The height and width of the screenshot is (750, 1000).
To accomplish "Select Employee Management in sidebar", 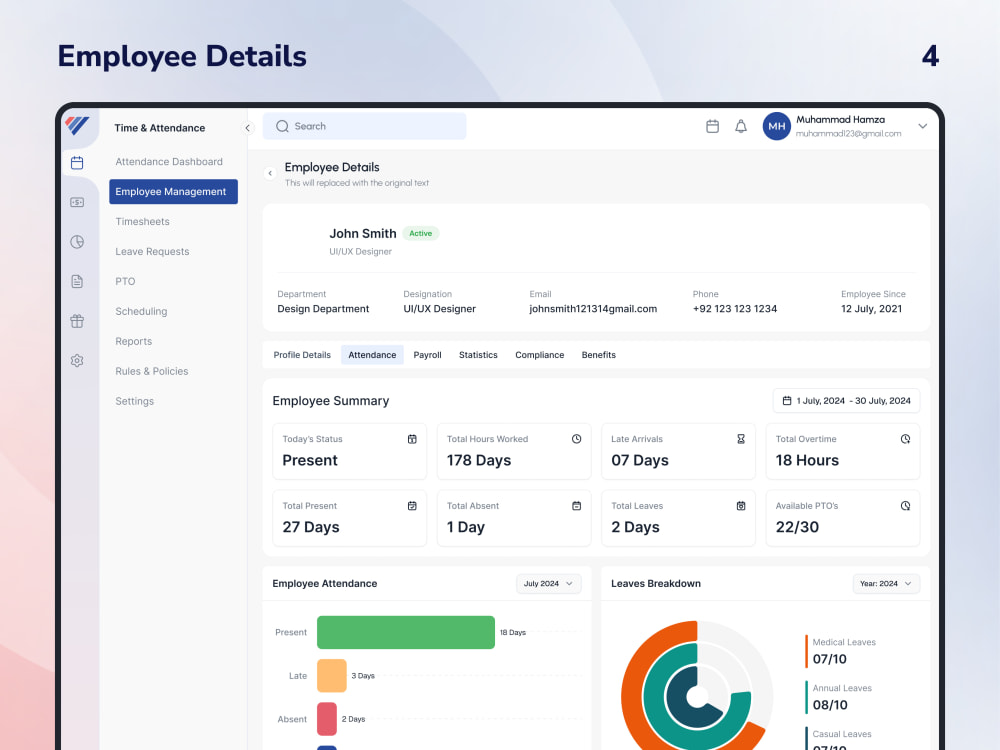I will click(x=173, y=191).
